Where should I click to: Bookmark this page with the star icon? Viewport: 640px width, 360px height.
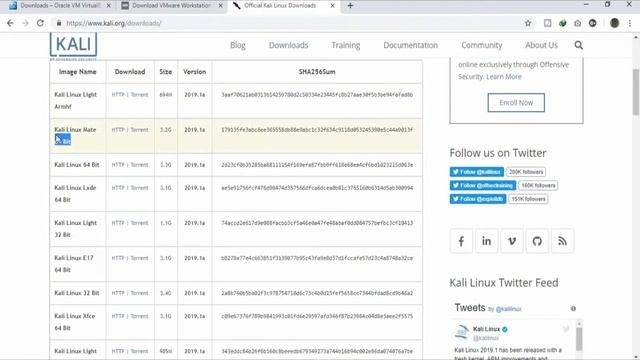[528, 23]
